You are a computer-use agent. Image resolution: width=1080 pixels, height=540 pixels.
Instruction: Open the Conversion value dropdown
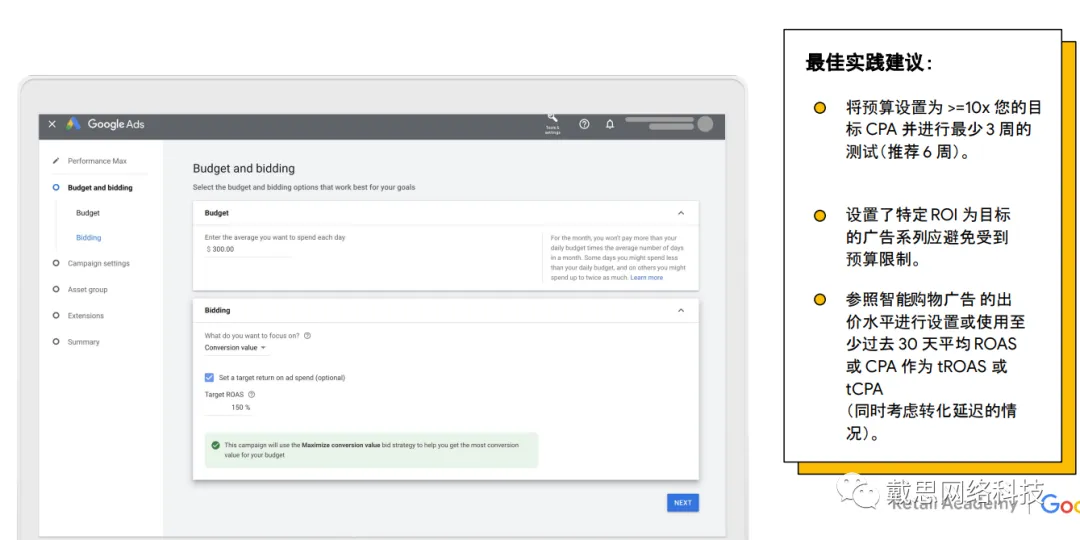click(236, 348)
